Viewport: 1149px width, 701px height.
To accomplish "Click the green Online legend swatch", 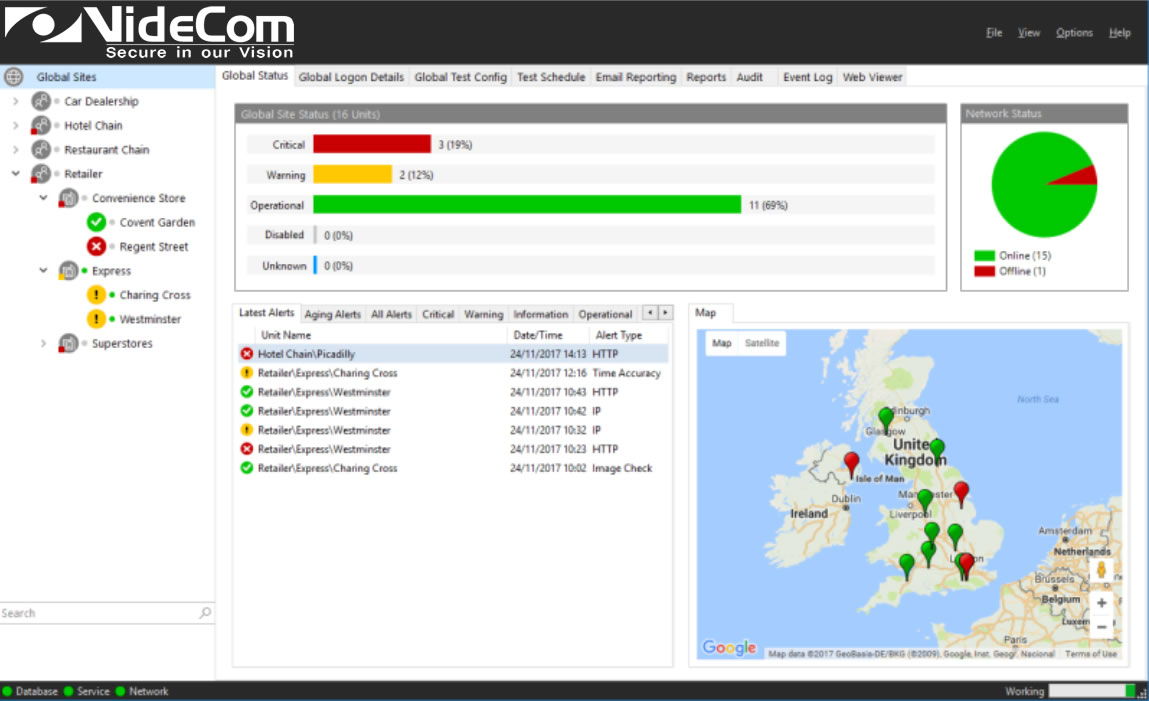I will pyautogui.click(x=984, y=256).
